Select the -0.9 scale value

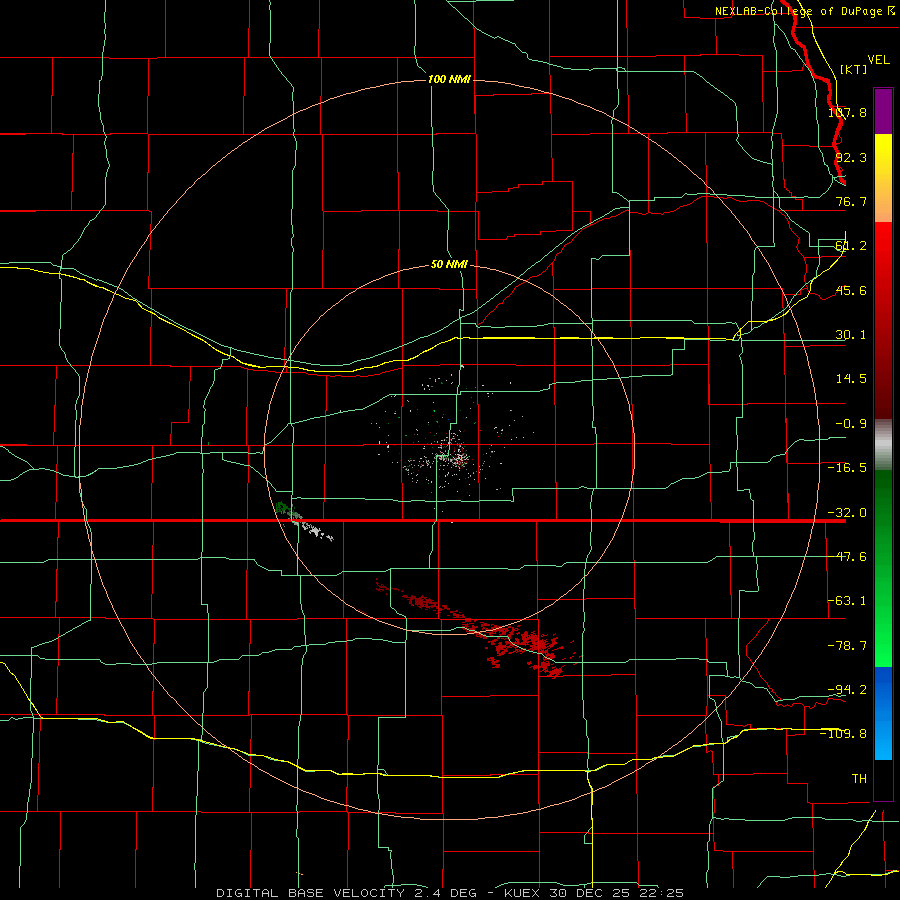(x=851, y=424)
